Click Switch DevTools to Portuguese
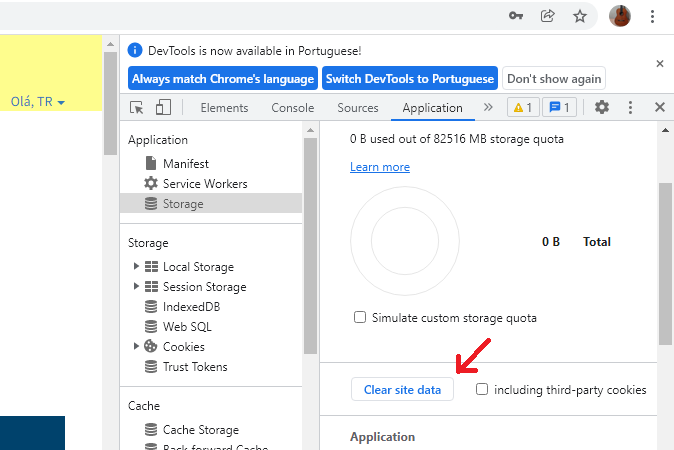 tap(410, 78)
